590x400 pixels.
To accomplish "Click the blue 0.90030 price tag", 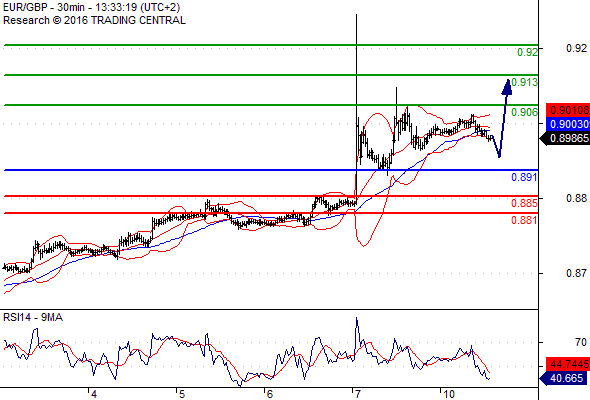I will [x=568, y=124].
